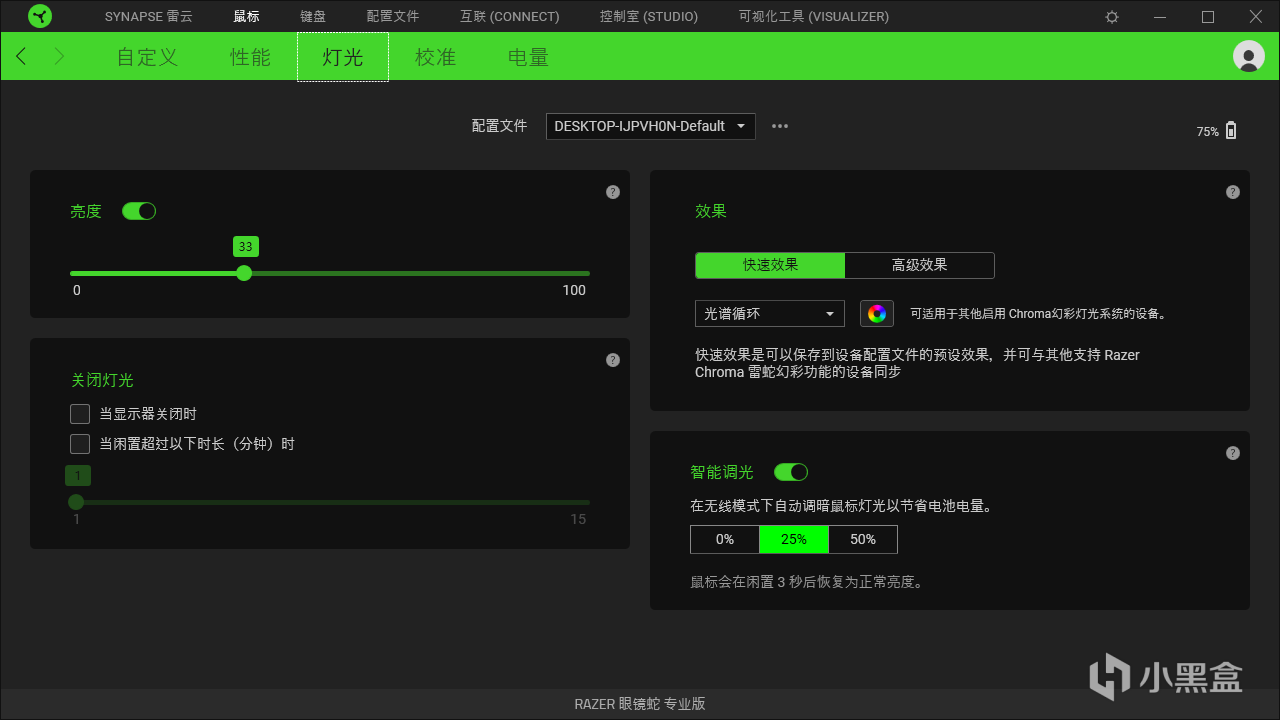Open Synapse settings gear
Viewport: 1280px width, 720px height.
[x=1112, y=17]
